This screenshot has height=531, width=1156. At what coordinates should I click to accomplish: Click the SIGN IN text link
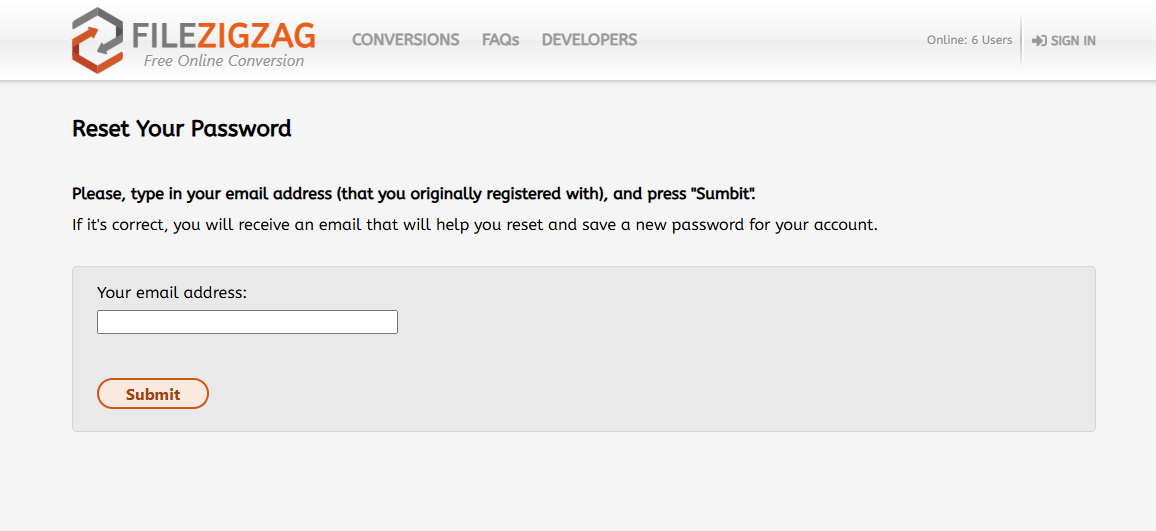(x=1073, y=41)
